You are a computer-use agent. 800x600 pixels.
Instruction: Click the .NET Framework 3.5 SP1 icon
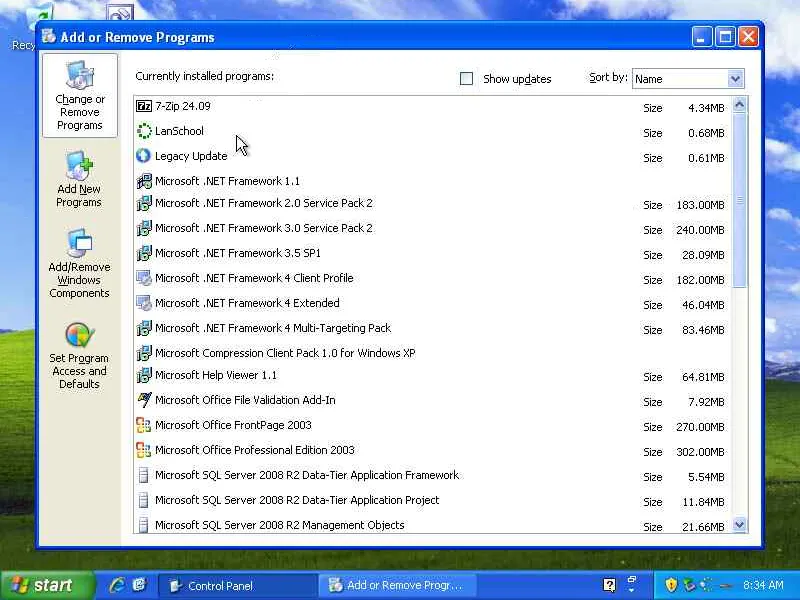pos(144,253)
